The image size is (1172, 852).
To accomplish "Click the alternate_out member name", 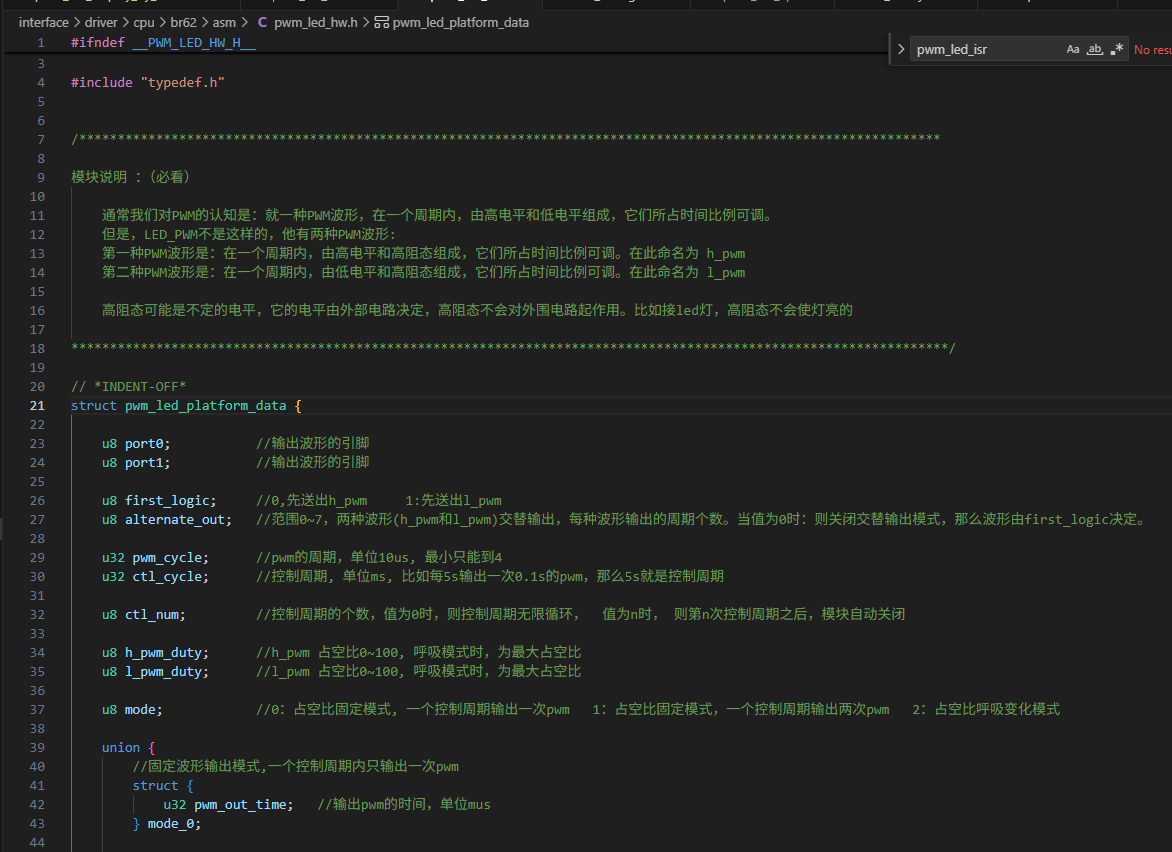I will point(176,519).
